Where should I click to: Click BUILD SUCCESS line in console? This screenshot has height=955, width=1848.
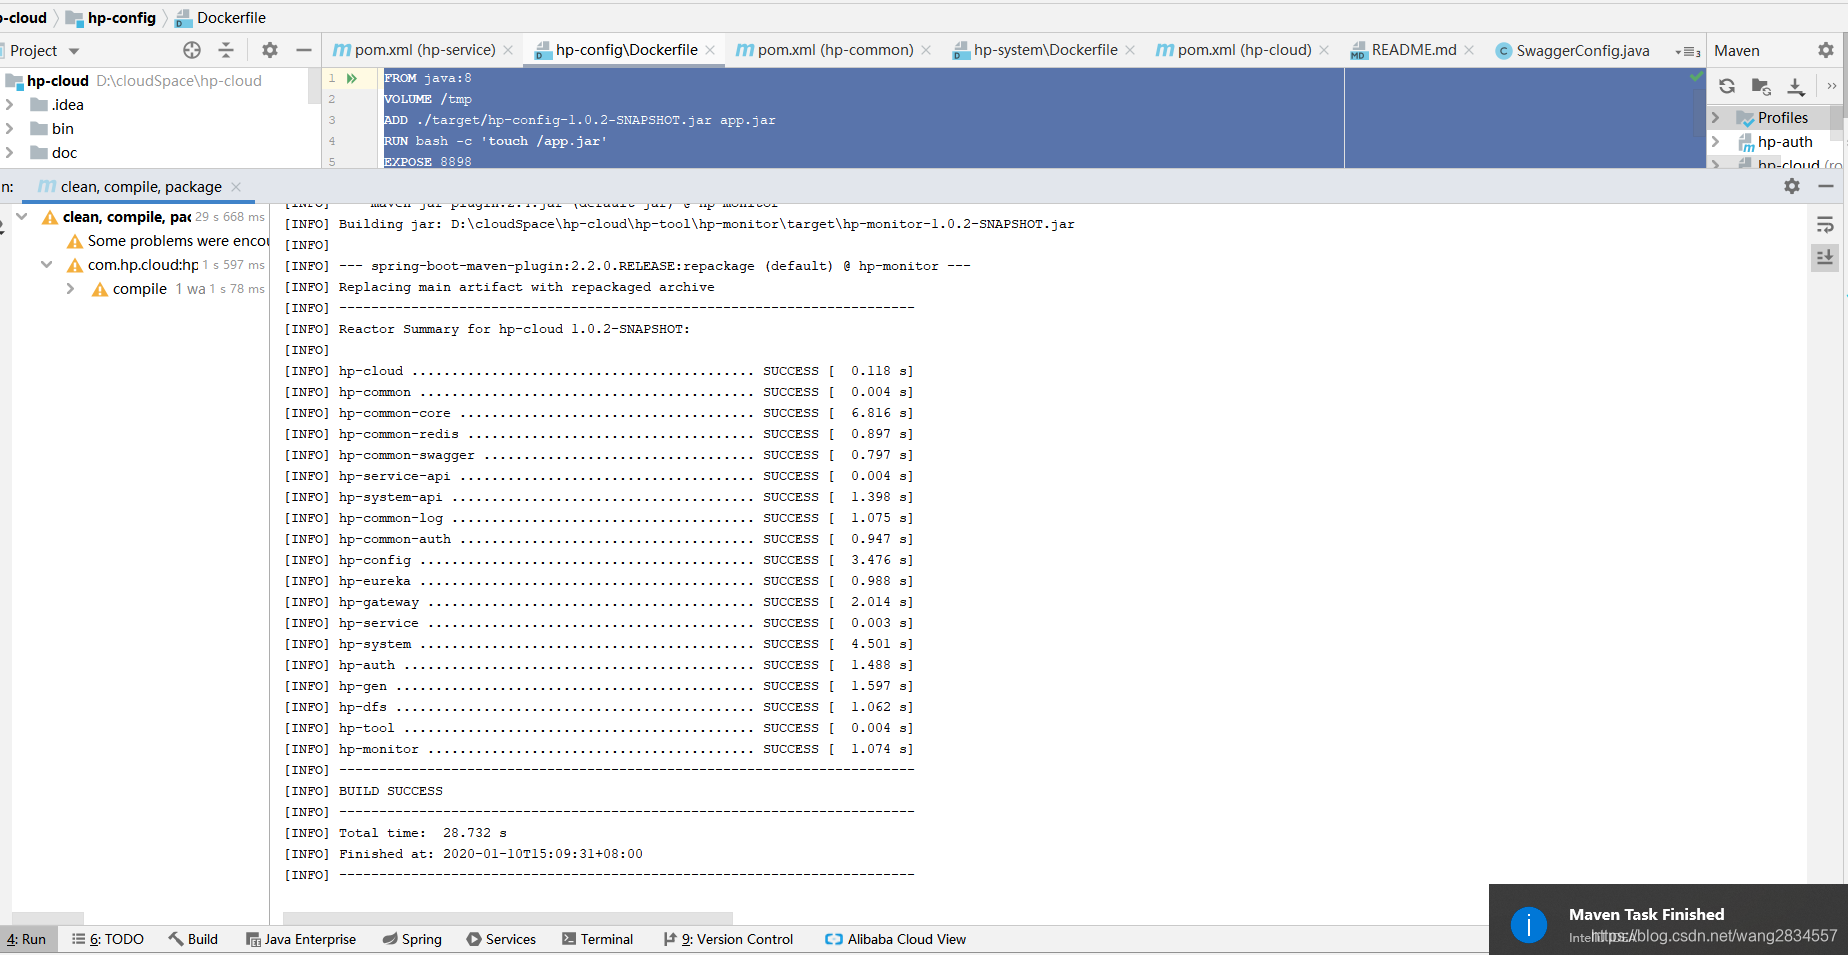point(390,791)
